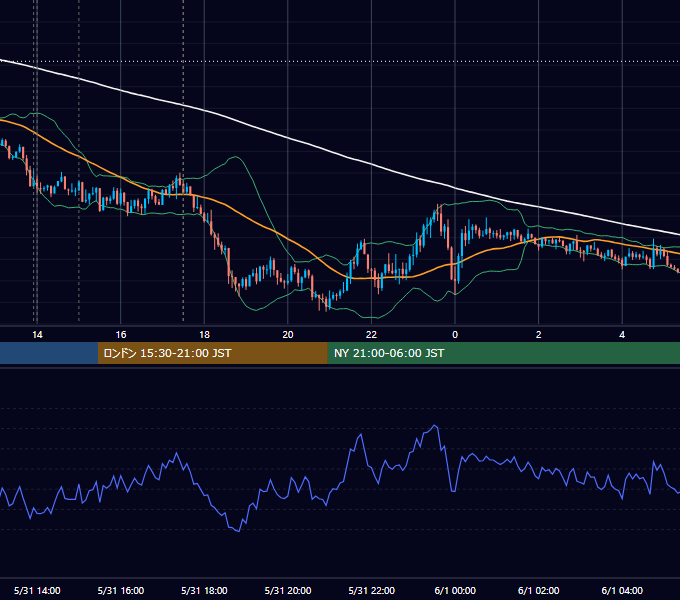Click the ロンドン 15:30-21:00 JST session bar
The height and width of the screenshot is (600, 680).
(212, 353)
